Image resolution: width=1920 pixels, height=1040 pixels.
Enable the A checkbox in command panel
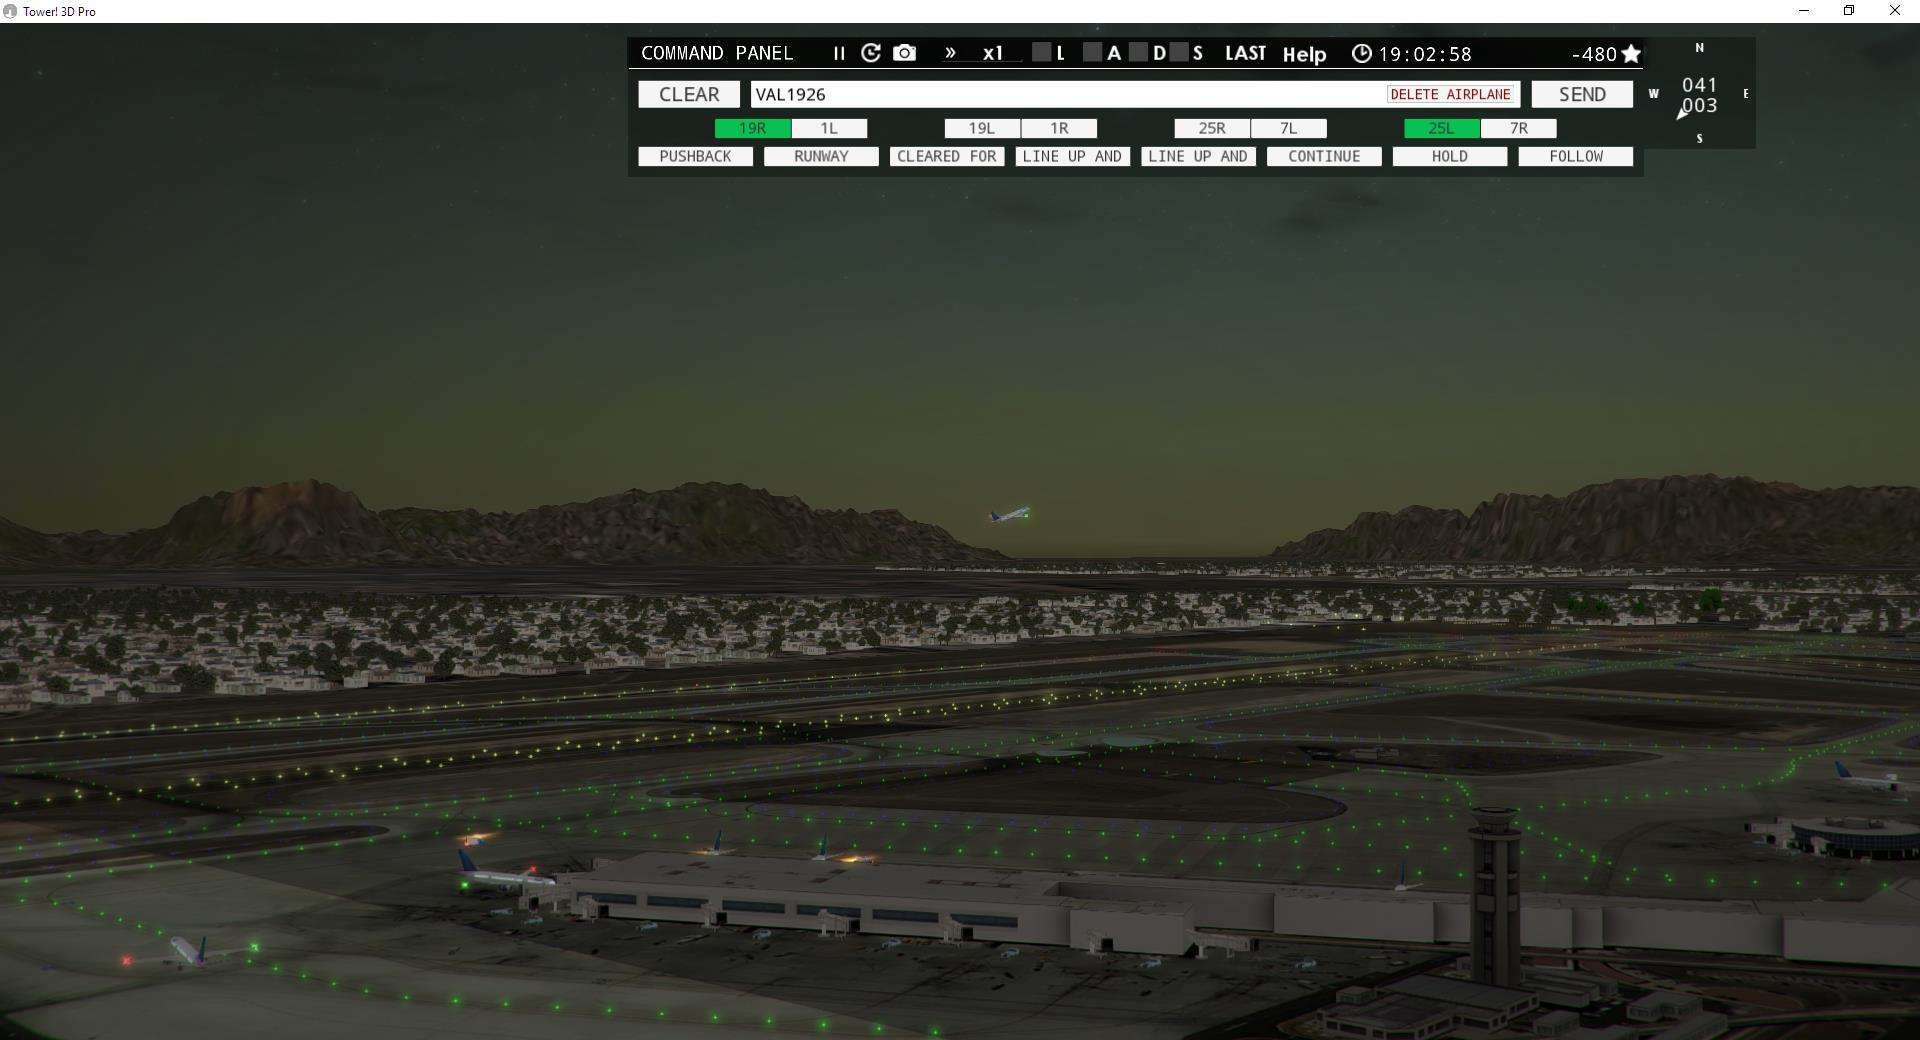pyautogui.click(x=1092, y=53)
